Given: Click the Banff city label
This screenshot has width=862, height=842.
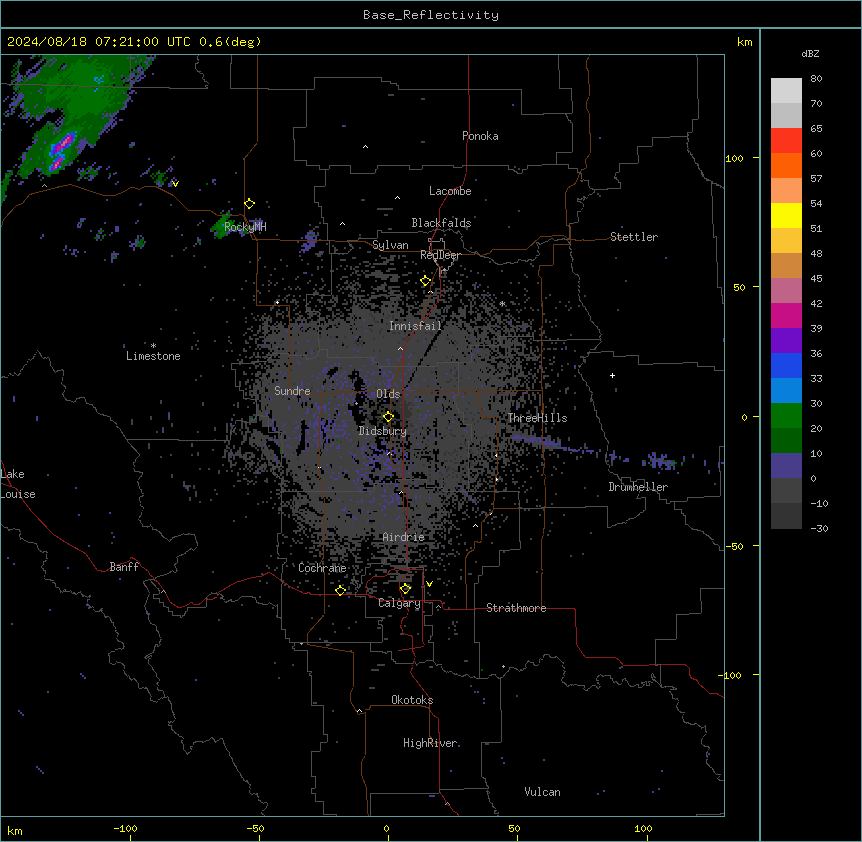Looking at the screenshot, I should coord(124,567).
